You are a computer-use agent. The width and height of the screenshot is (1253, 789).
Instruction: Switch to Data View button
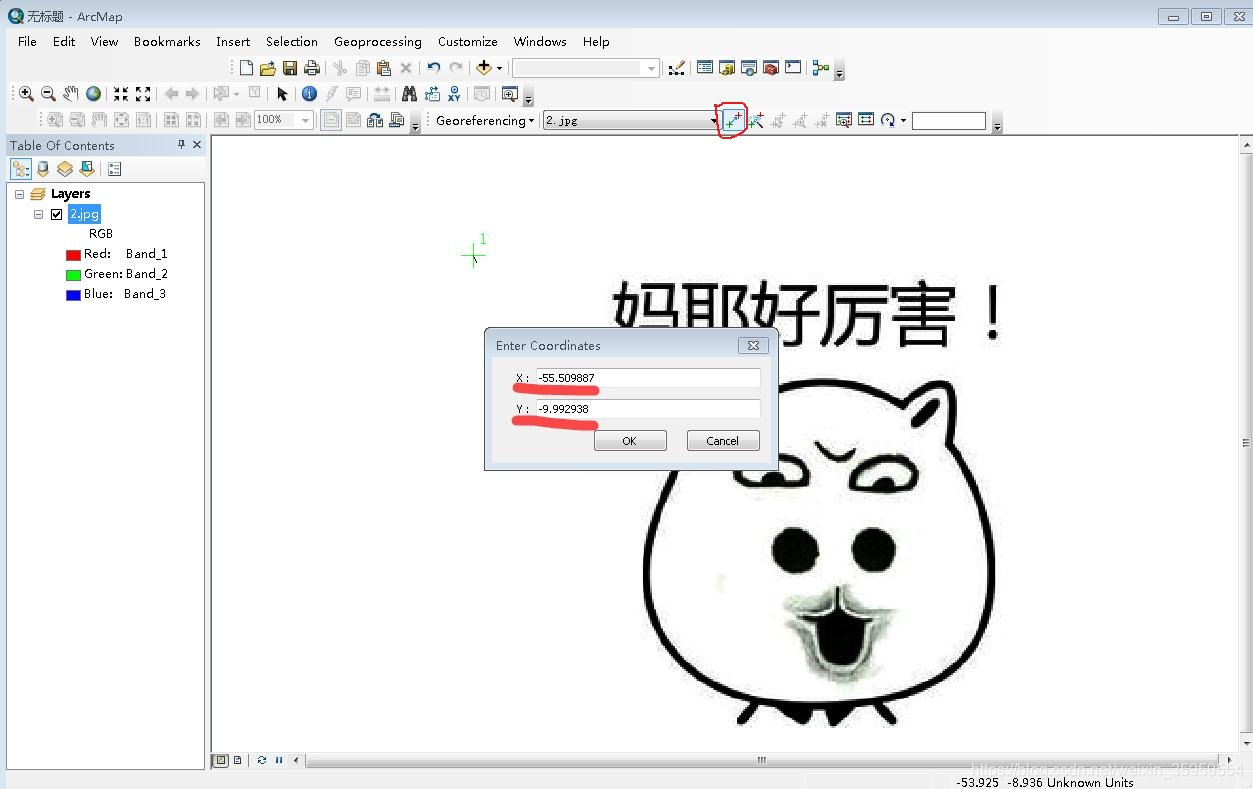[x=221, y=760]
